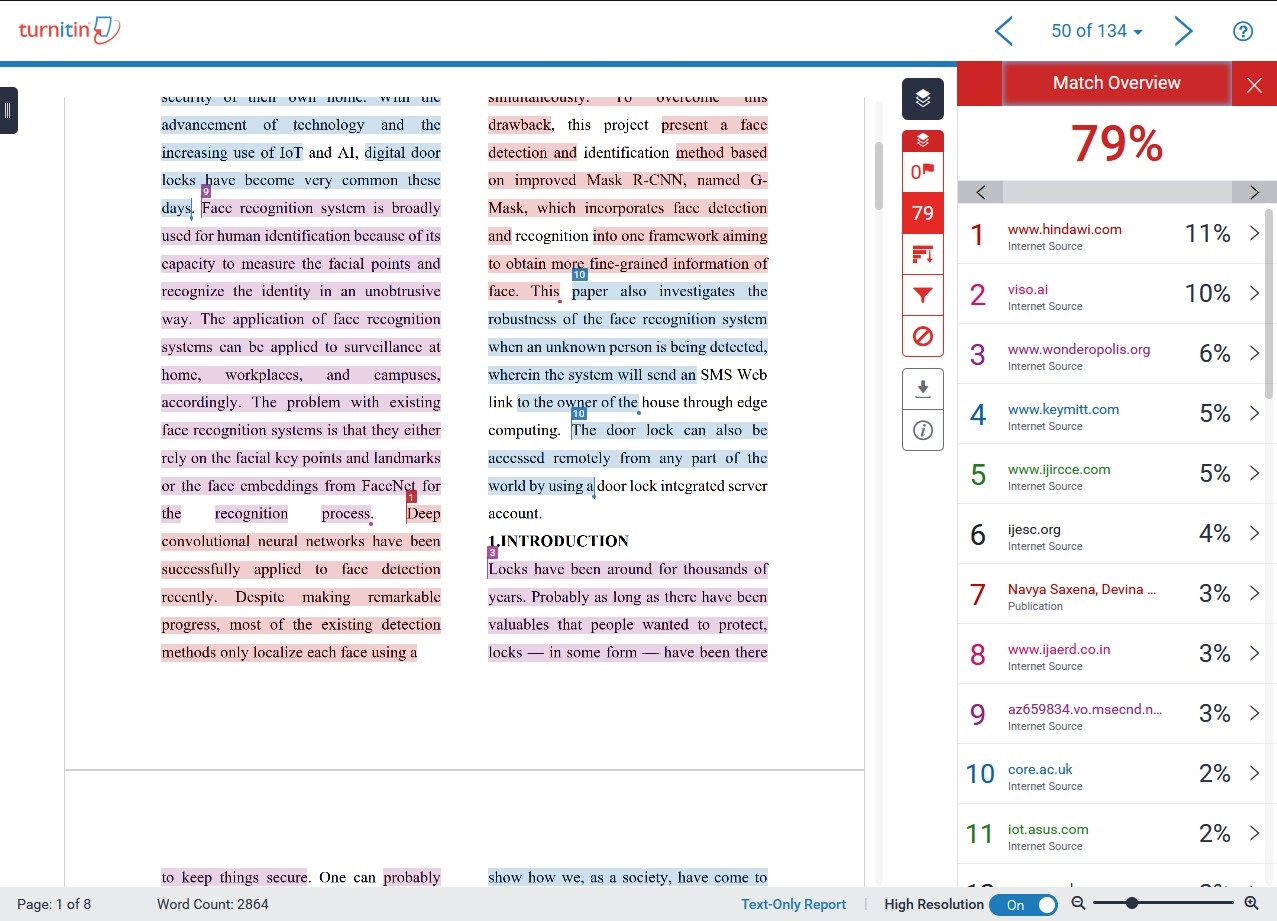The width and height of the screenshot is (1277, 921).
Task: Open the submission info icon
Action: click(x=922, y=430)
